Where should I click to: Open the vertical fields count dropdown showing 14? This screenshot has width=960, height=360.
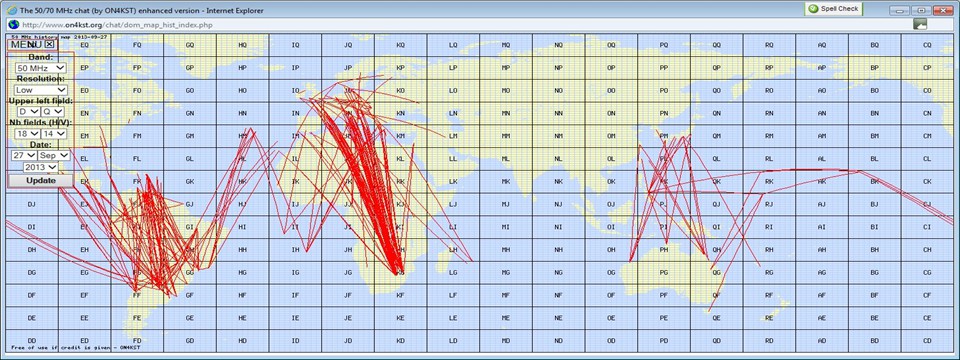click(53, 133)
